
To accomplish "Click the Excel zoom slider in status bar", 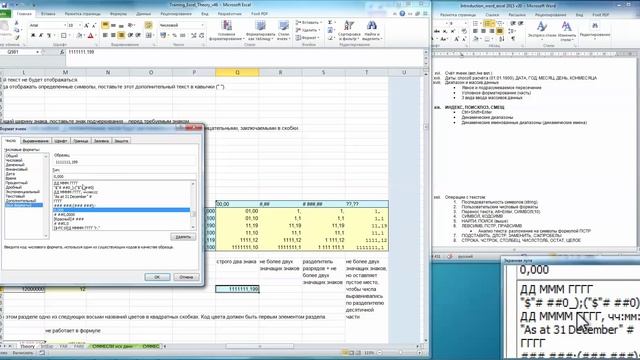I will (400, 353).
